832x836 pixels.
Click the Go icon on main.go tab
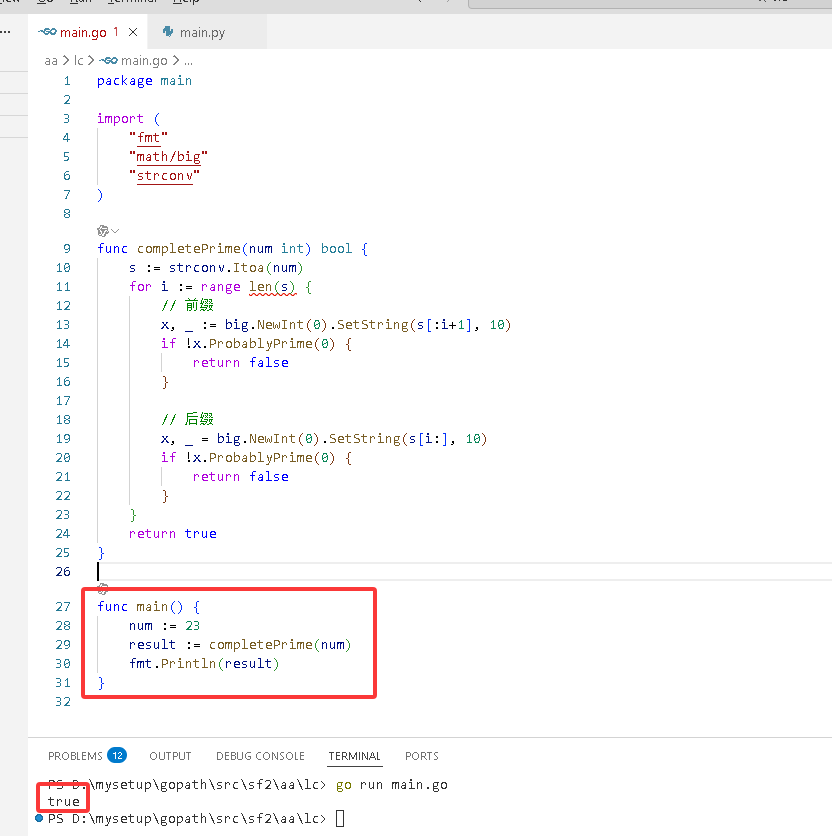click(47, 32)
